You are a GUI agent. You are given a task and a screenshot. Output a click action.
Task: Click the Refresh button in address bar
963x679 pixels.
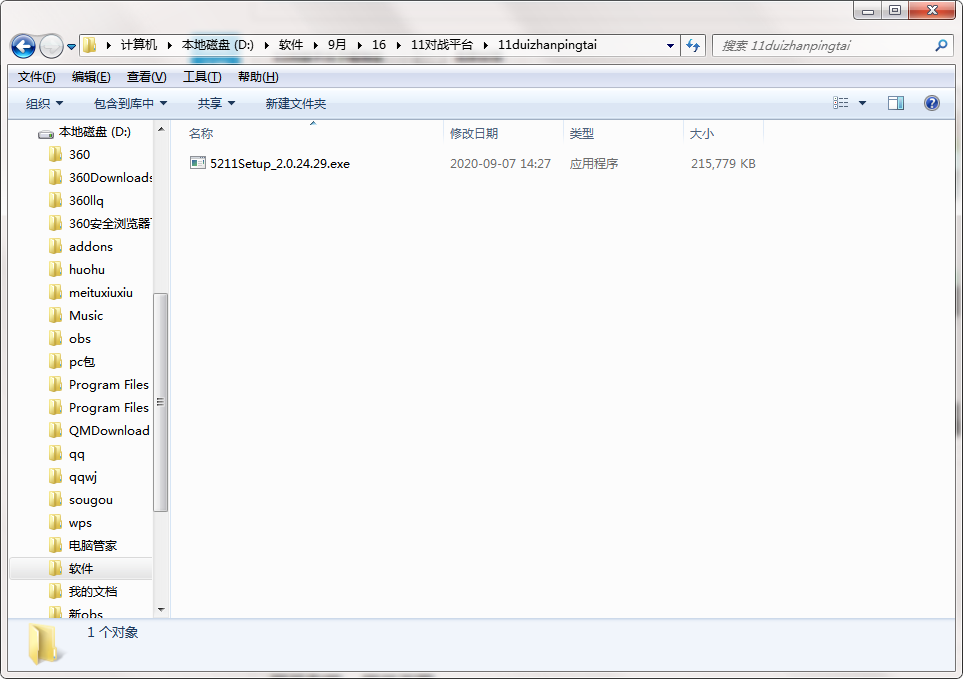pos(693,45)
